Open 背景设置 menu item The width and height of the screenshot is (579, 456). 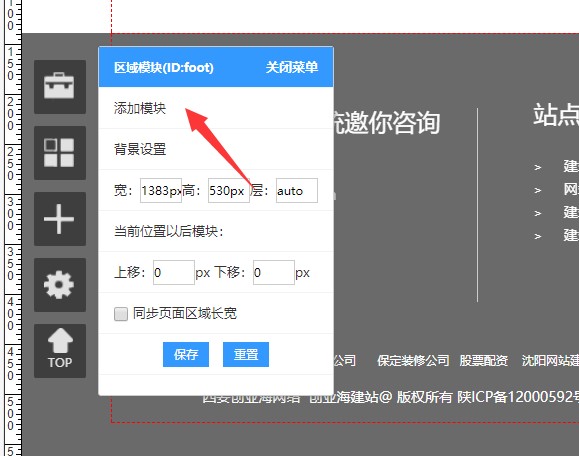pyautogui.click(x=140, y=149)
